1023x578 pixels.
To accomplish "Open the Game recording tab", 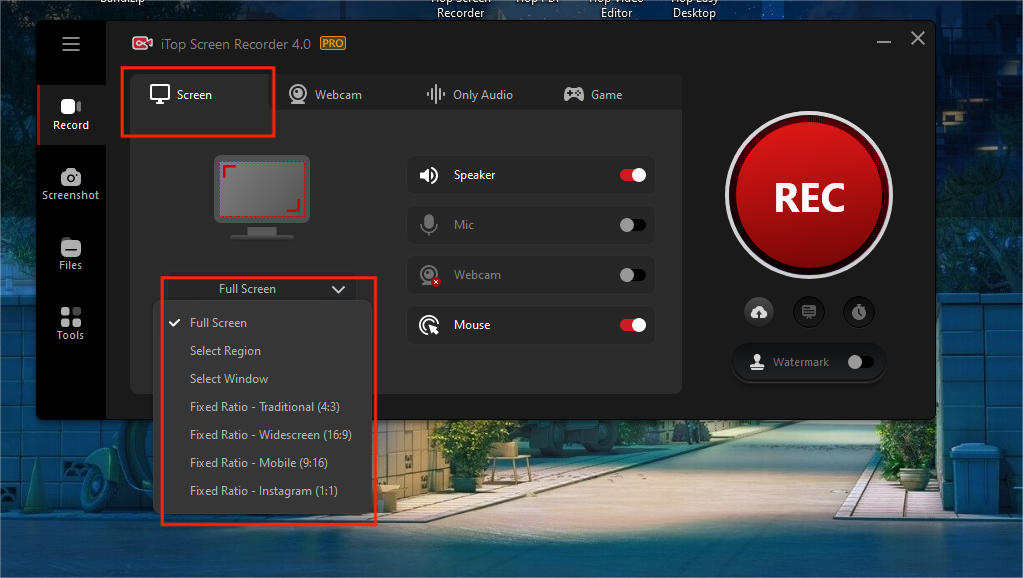I will coord(592,93).
